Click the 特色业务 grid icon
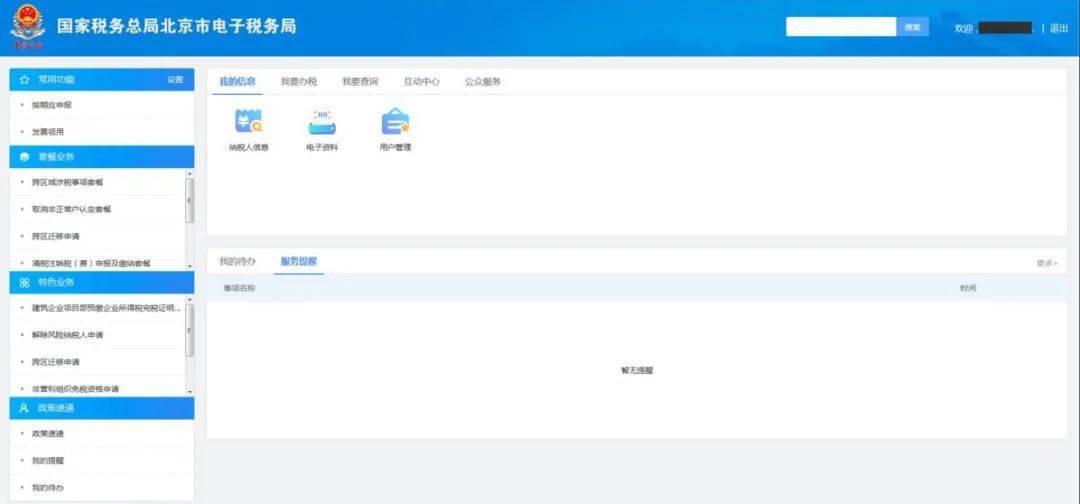This screenshot has width=1080, height=504. coord(25,282)
